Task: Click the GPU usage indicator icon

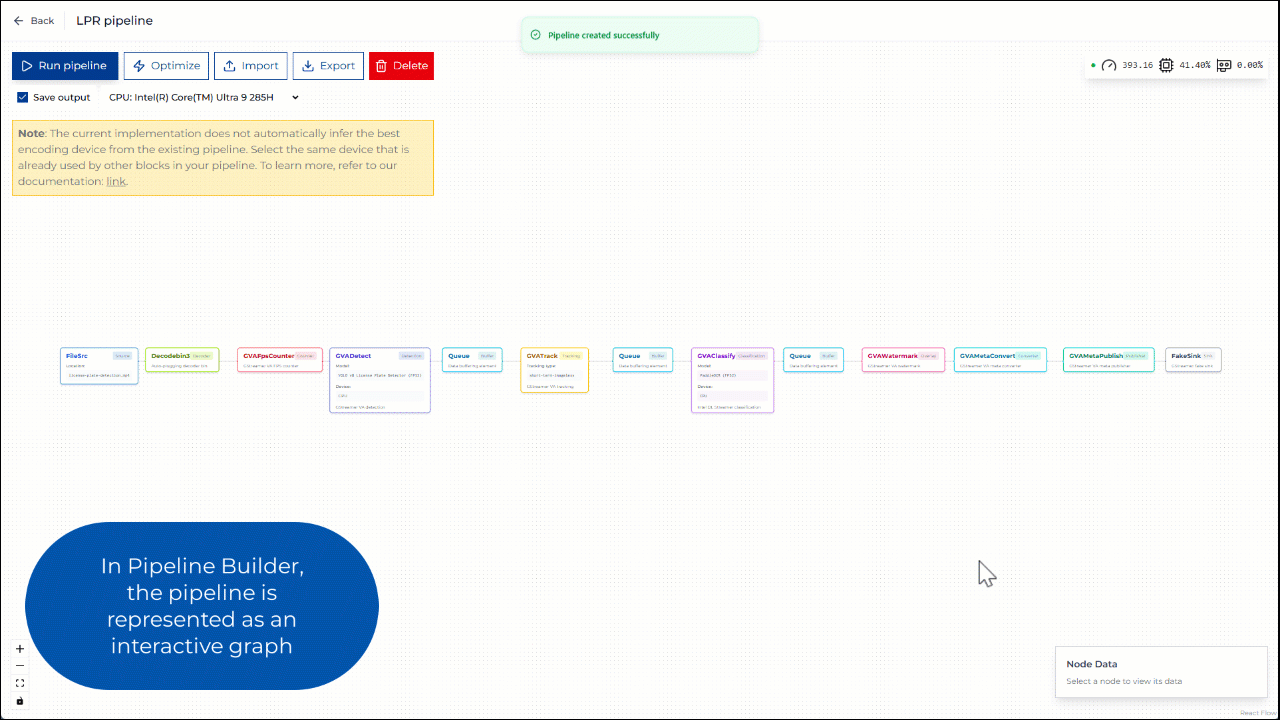Action: tap(1224, 65)
